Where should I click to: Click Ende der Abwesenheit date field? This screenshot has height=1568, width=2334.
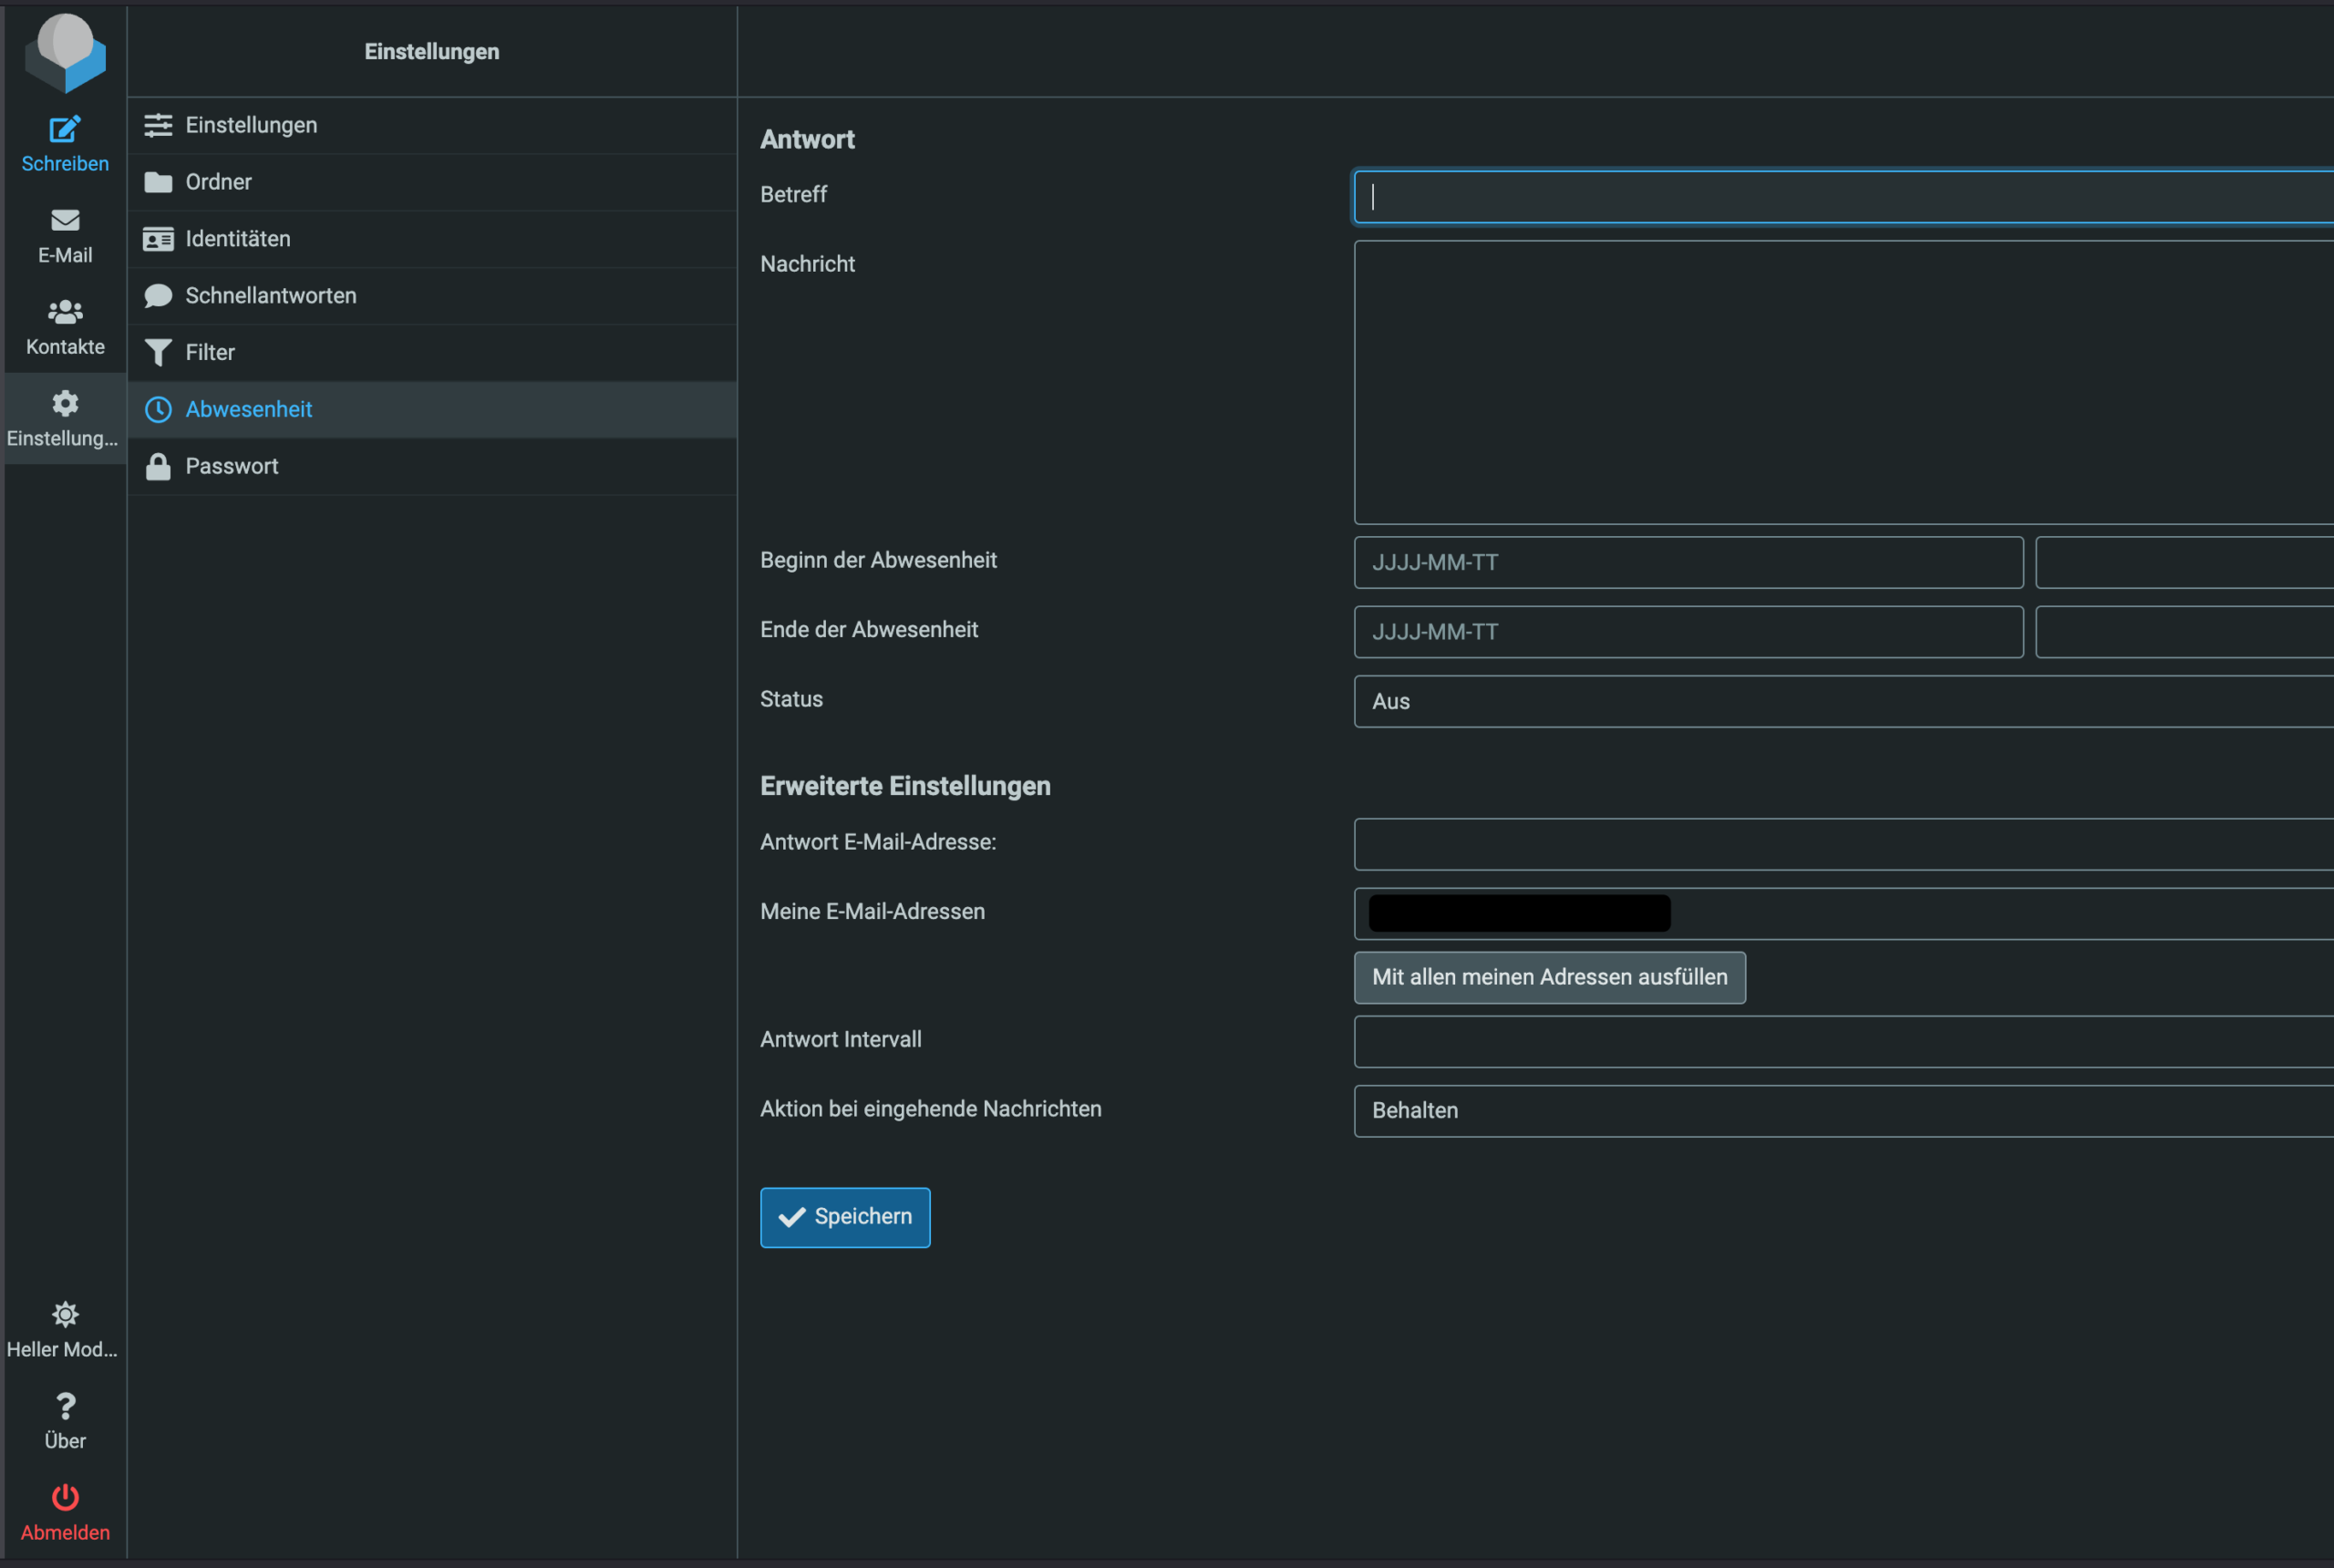coord(1688,632)
